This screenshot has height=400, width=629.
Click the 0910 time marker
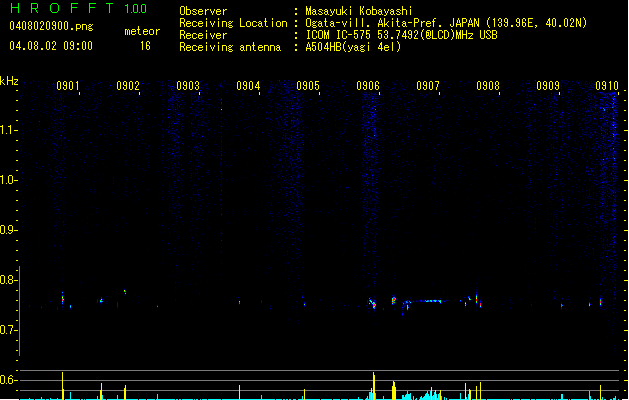pos(607,86)
